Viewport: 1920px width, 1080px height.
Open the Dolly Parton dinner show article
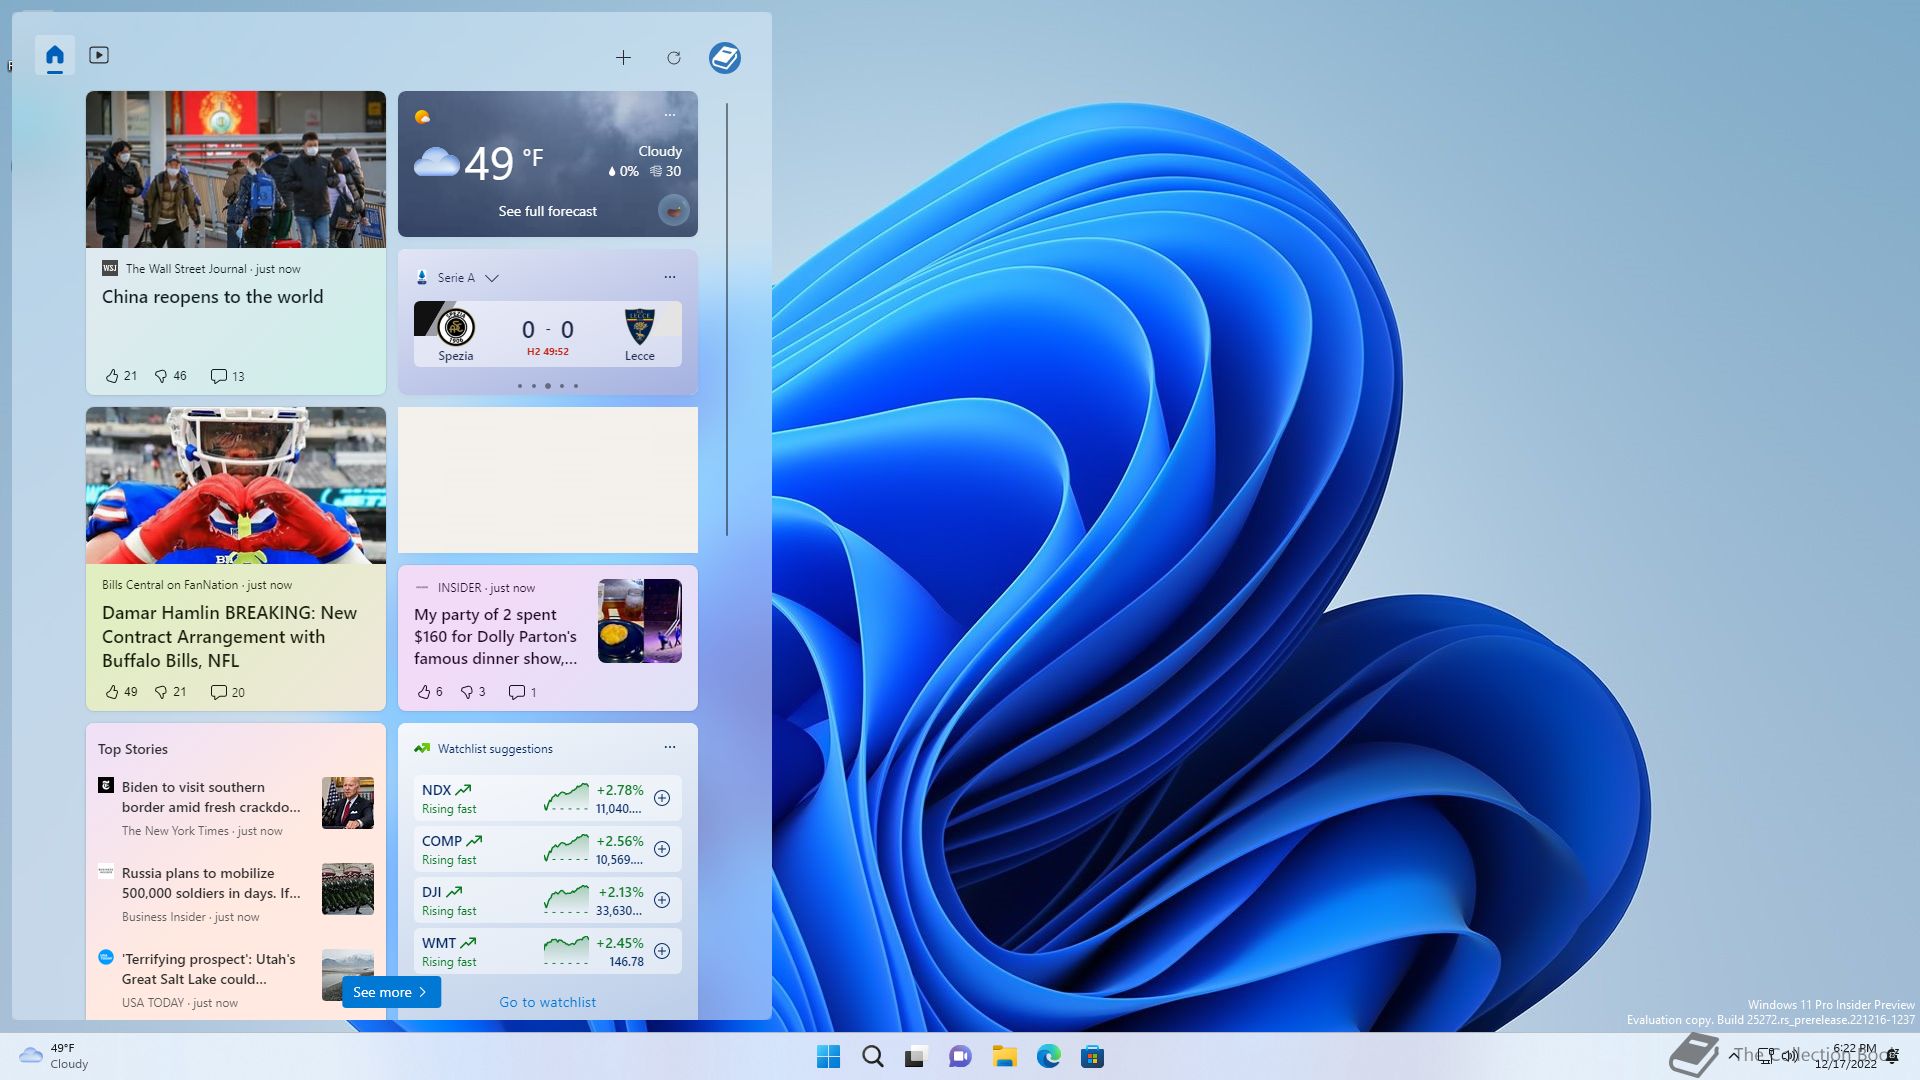coord(496,636)
